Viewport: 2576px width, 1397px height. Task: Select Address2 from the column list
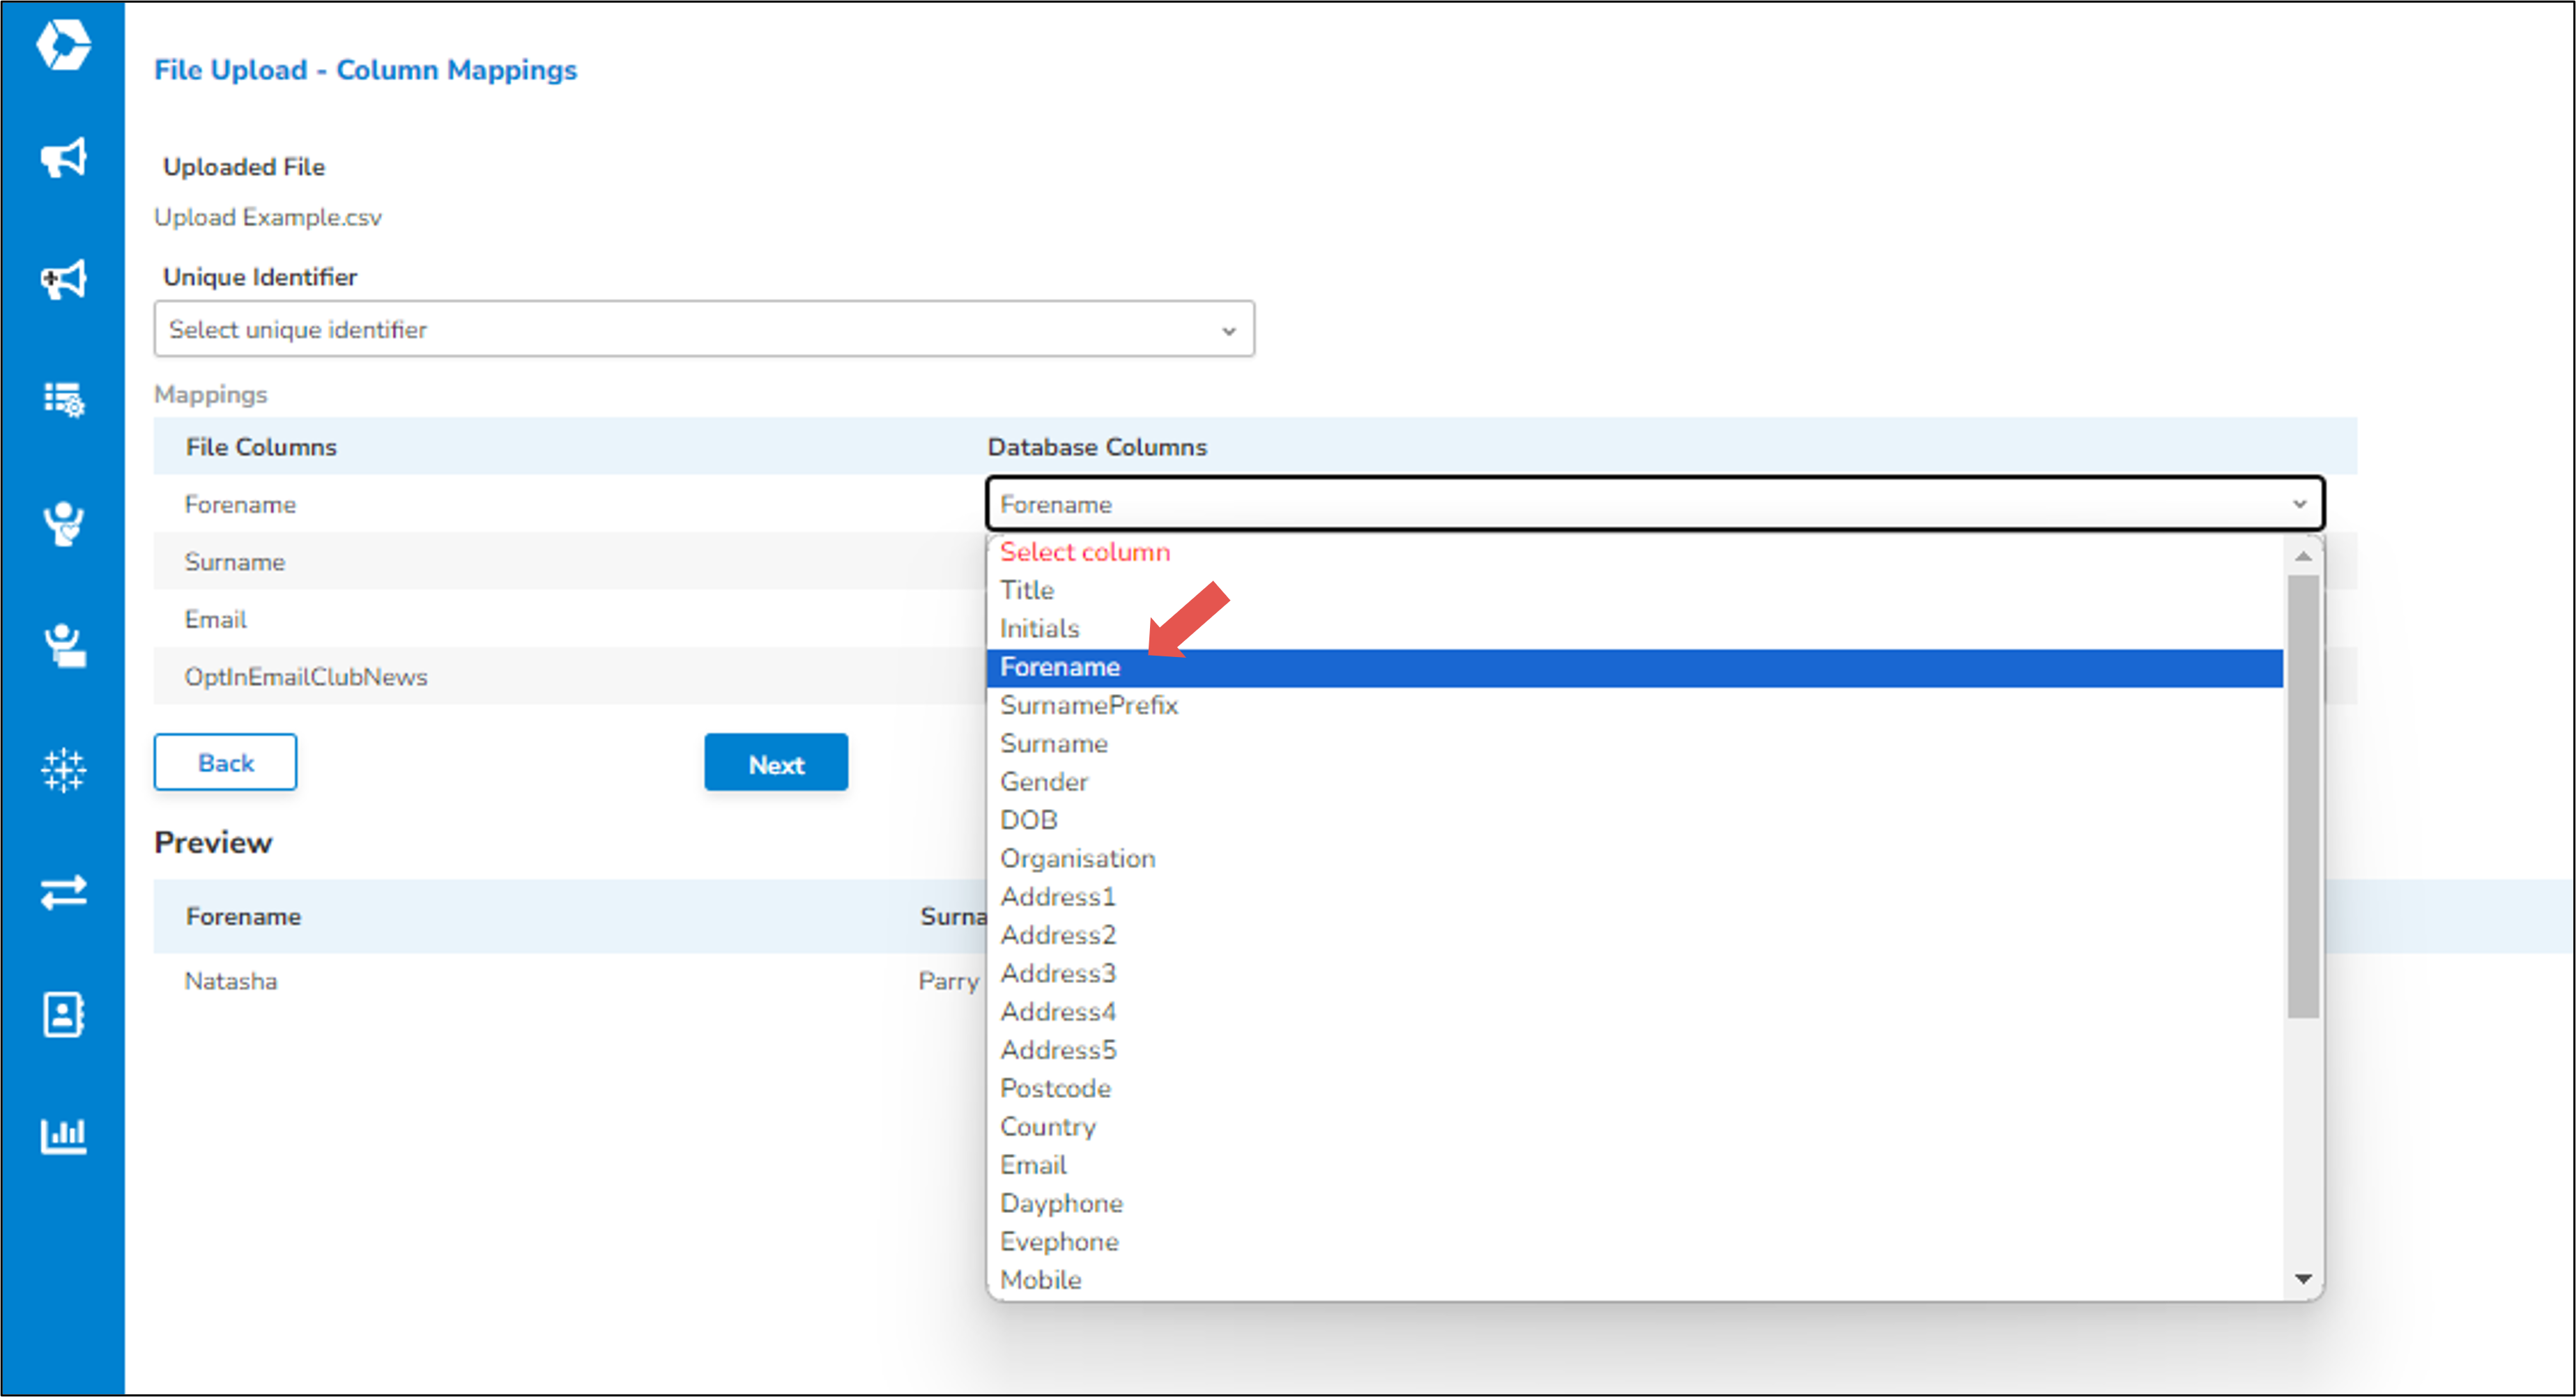[1635, 936]
